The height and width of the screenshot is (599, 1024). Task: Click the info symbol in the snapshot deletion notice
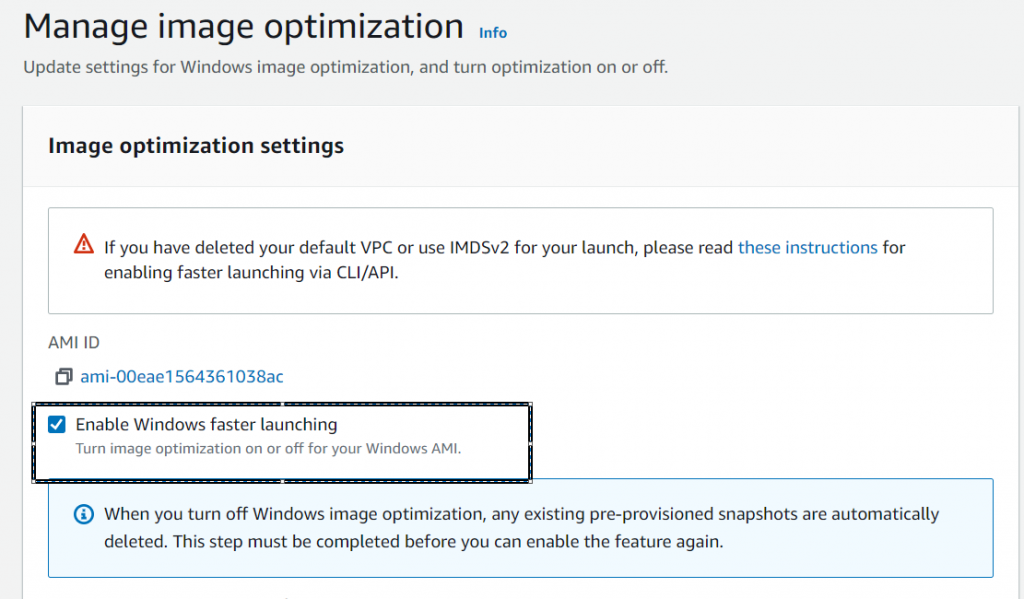tap(83, 513)
